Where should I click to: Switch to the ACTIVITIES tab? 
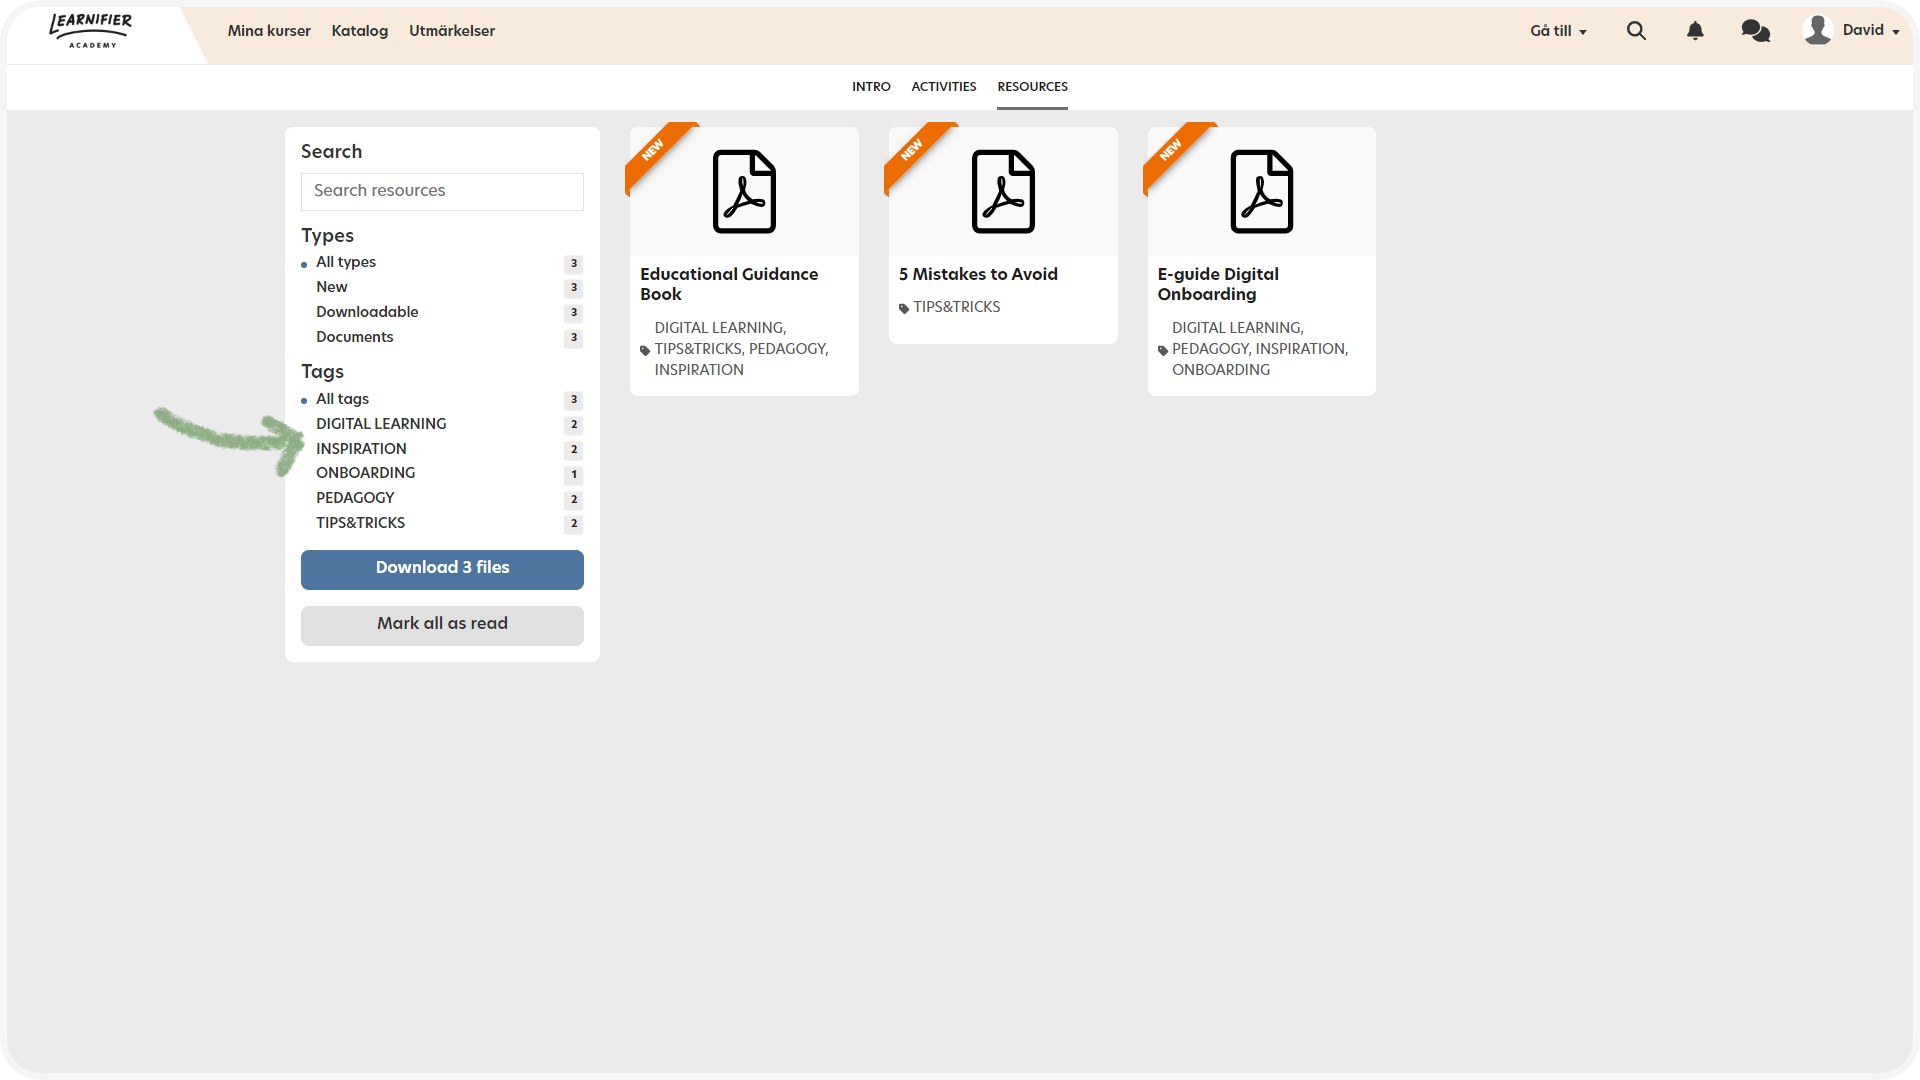[x=943, y=87]
